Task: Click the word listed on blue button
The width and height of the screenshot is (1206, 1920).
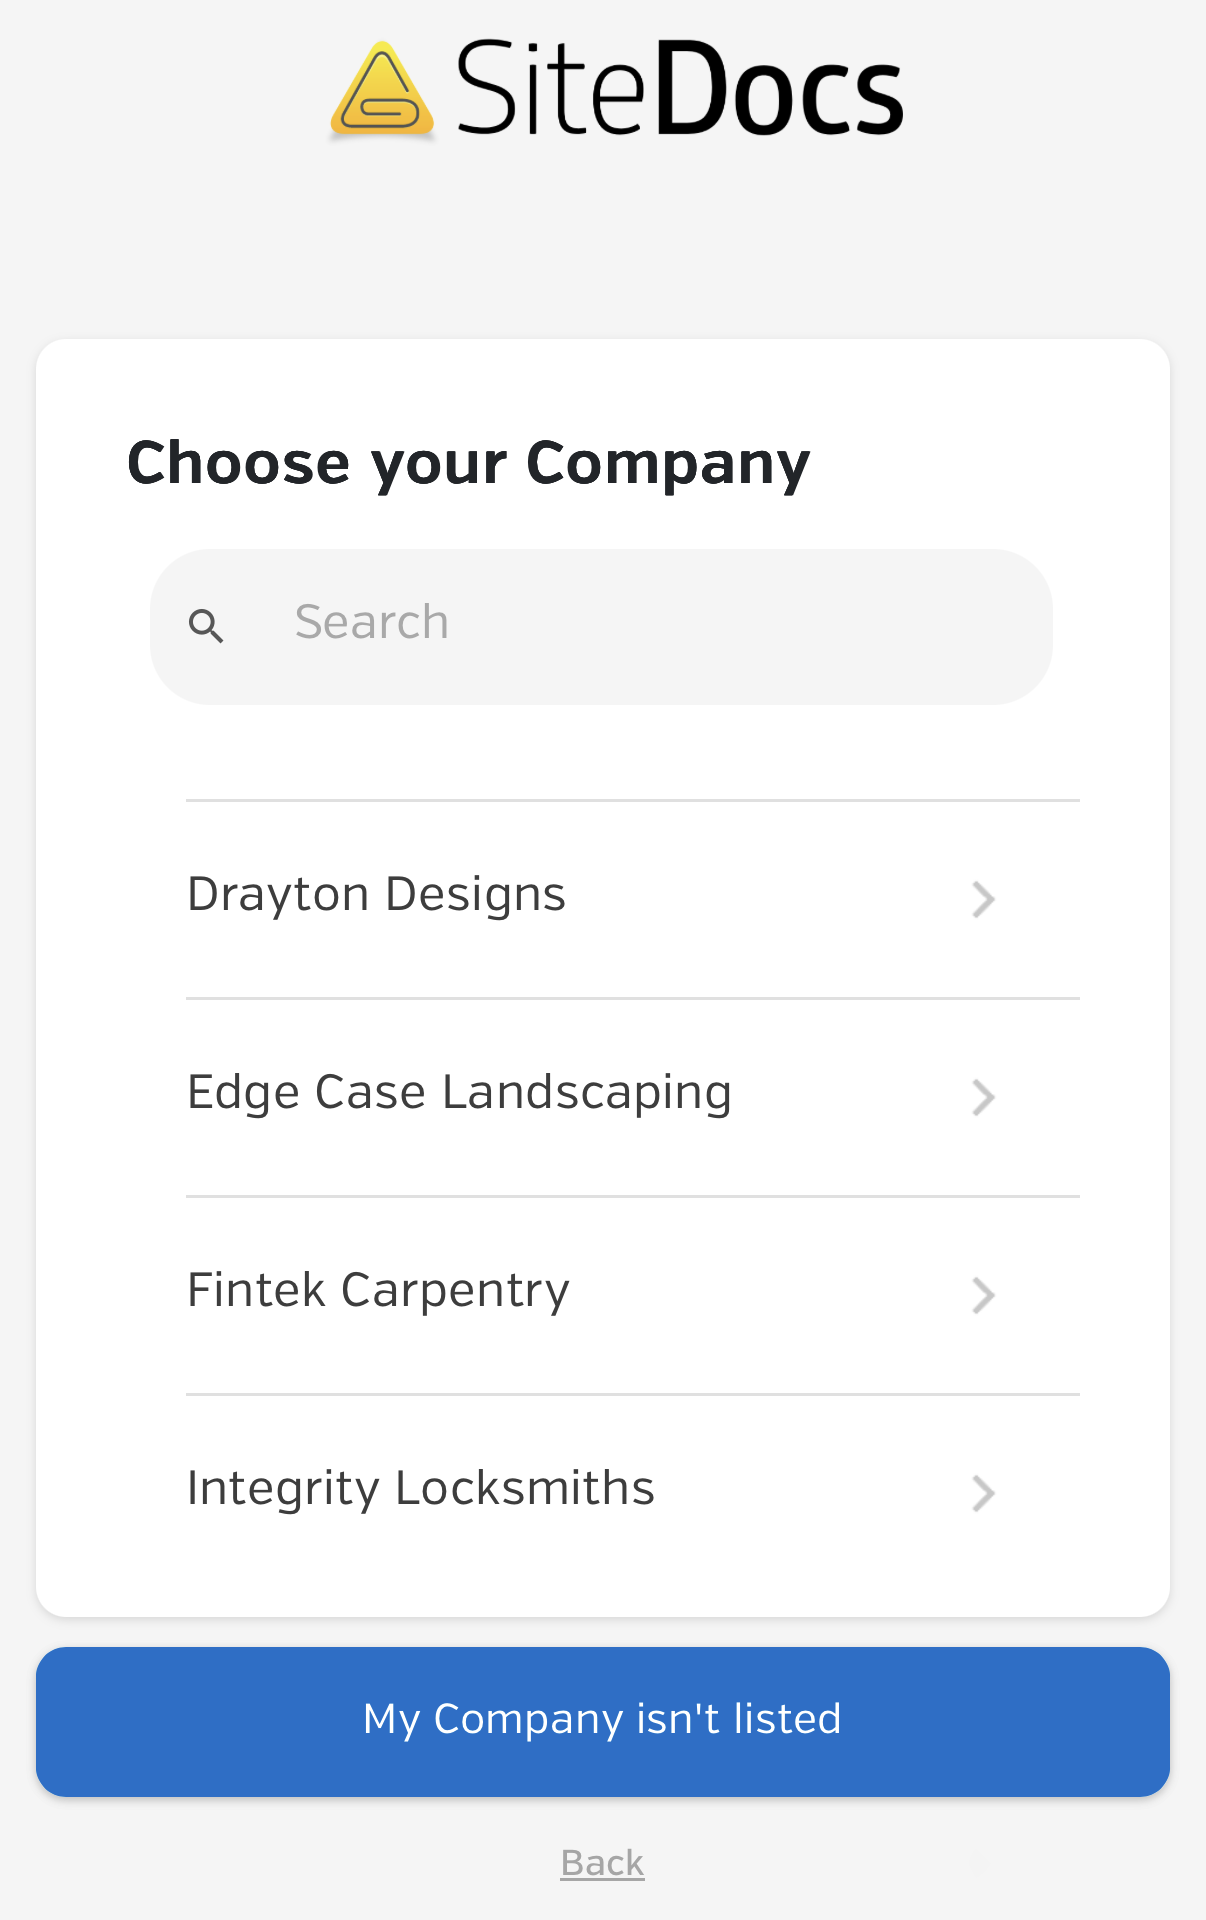Action: [788, 1720]
